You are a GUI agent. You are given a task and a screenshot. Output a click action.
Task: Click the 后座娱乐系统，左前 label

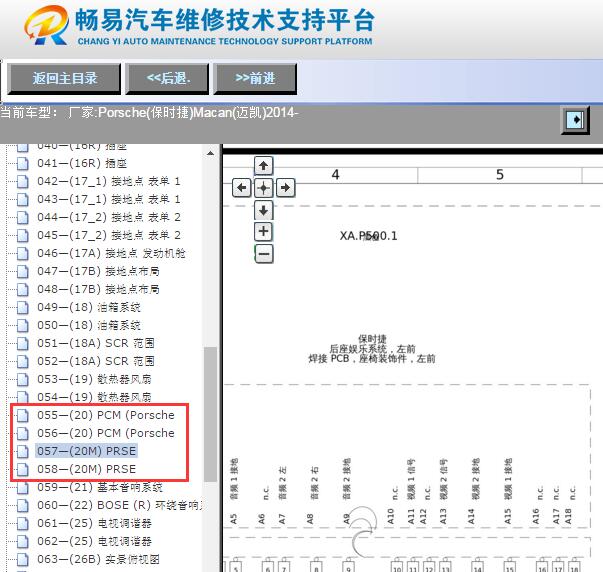click(372, 349)
